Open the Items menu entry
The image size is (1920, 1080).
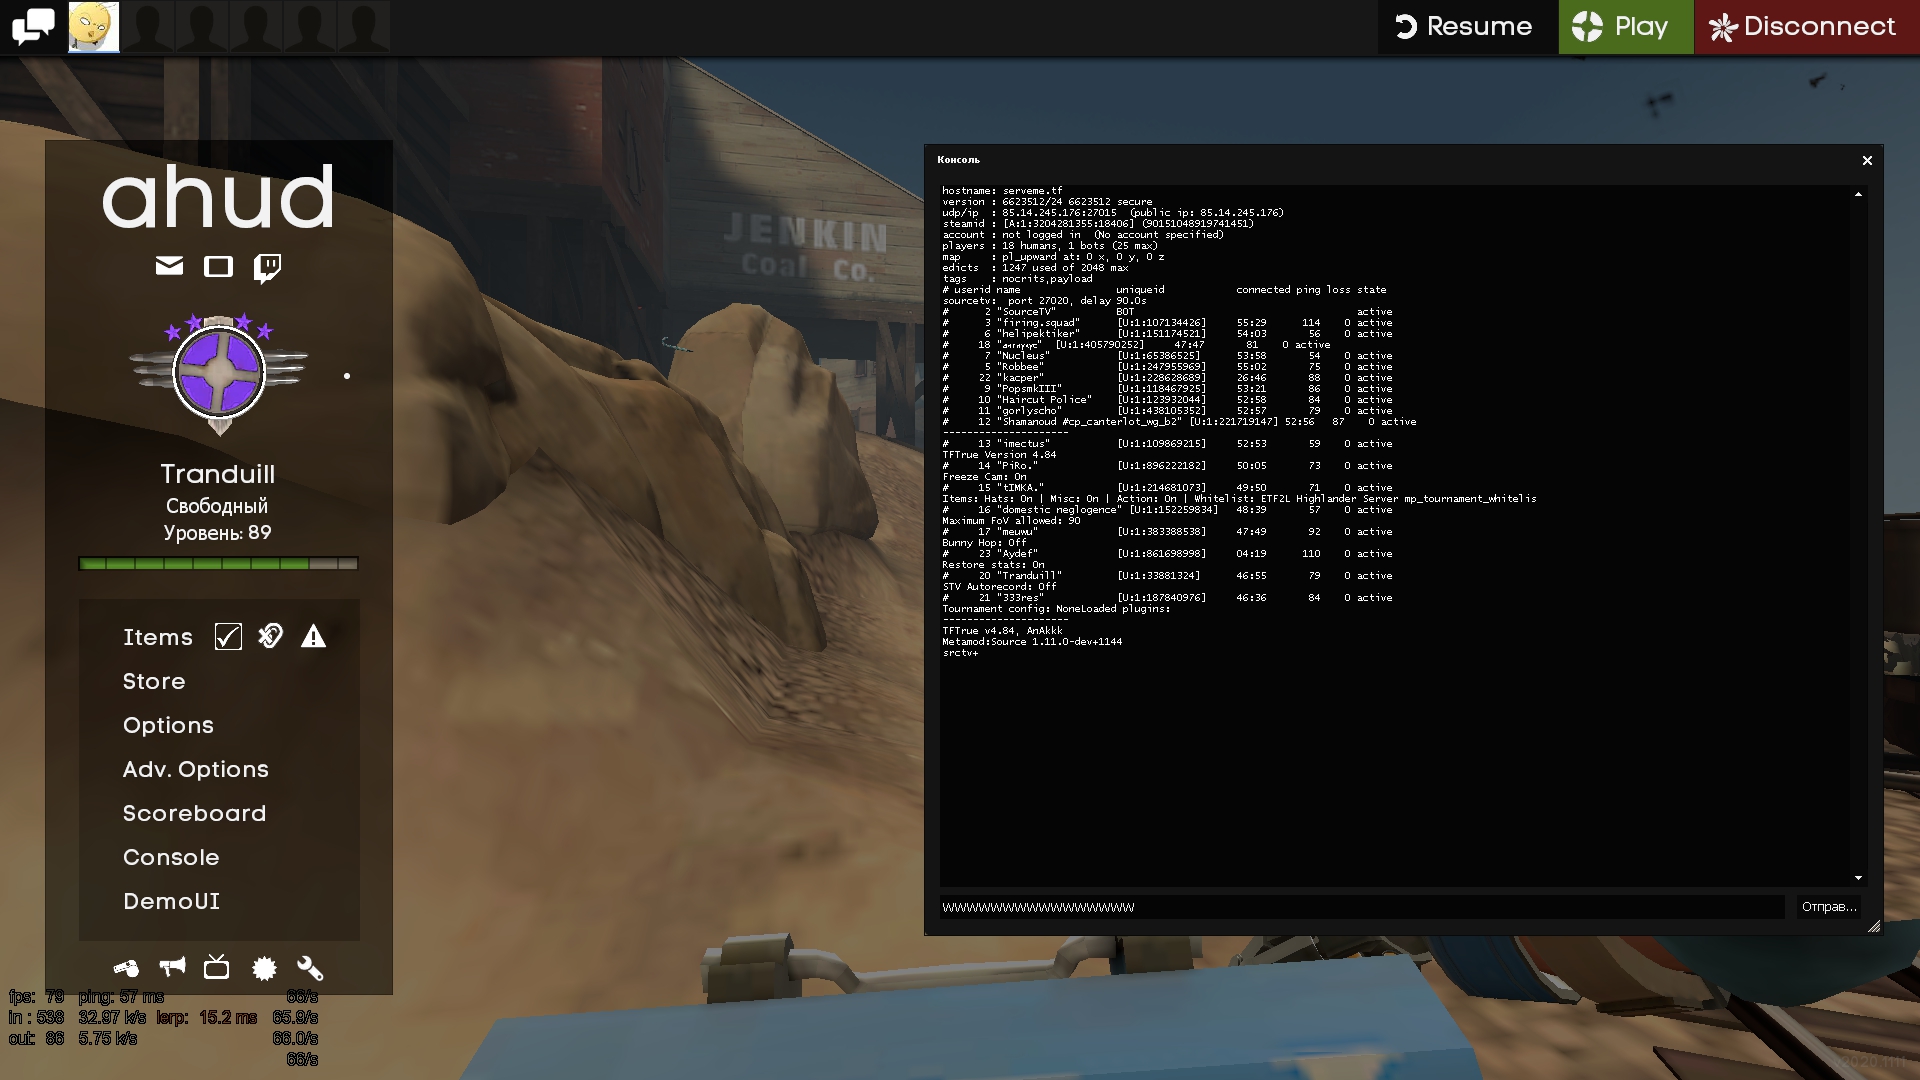158,637
